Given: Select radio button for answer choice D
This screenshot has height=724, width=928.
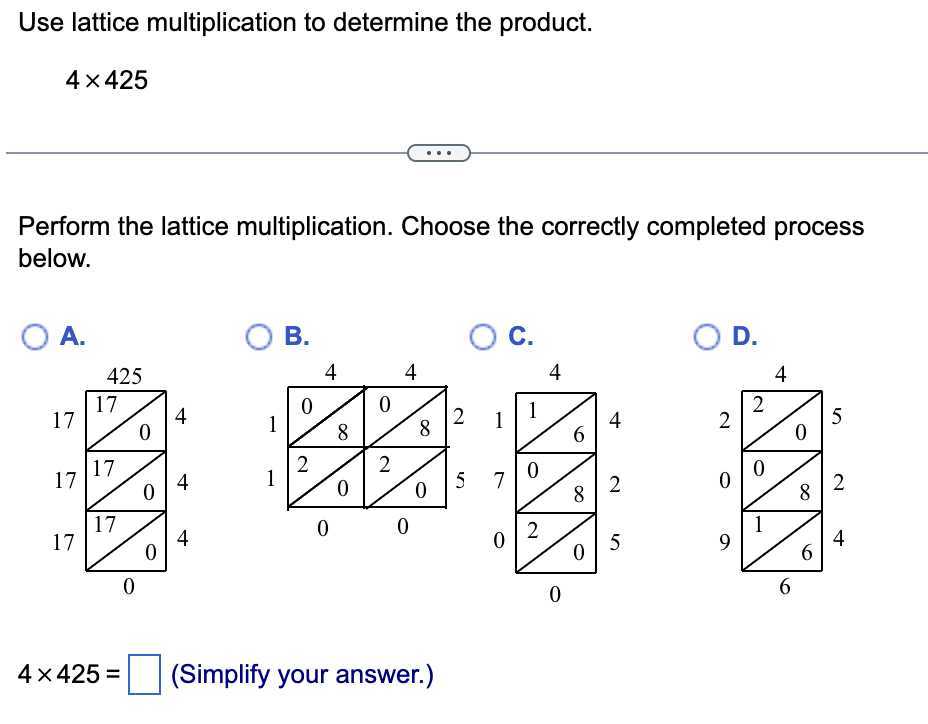Looking at the screenshot, I should tap(707, 337).
